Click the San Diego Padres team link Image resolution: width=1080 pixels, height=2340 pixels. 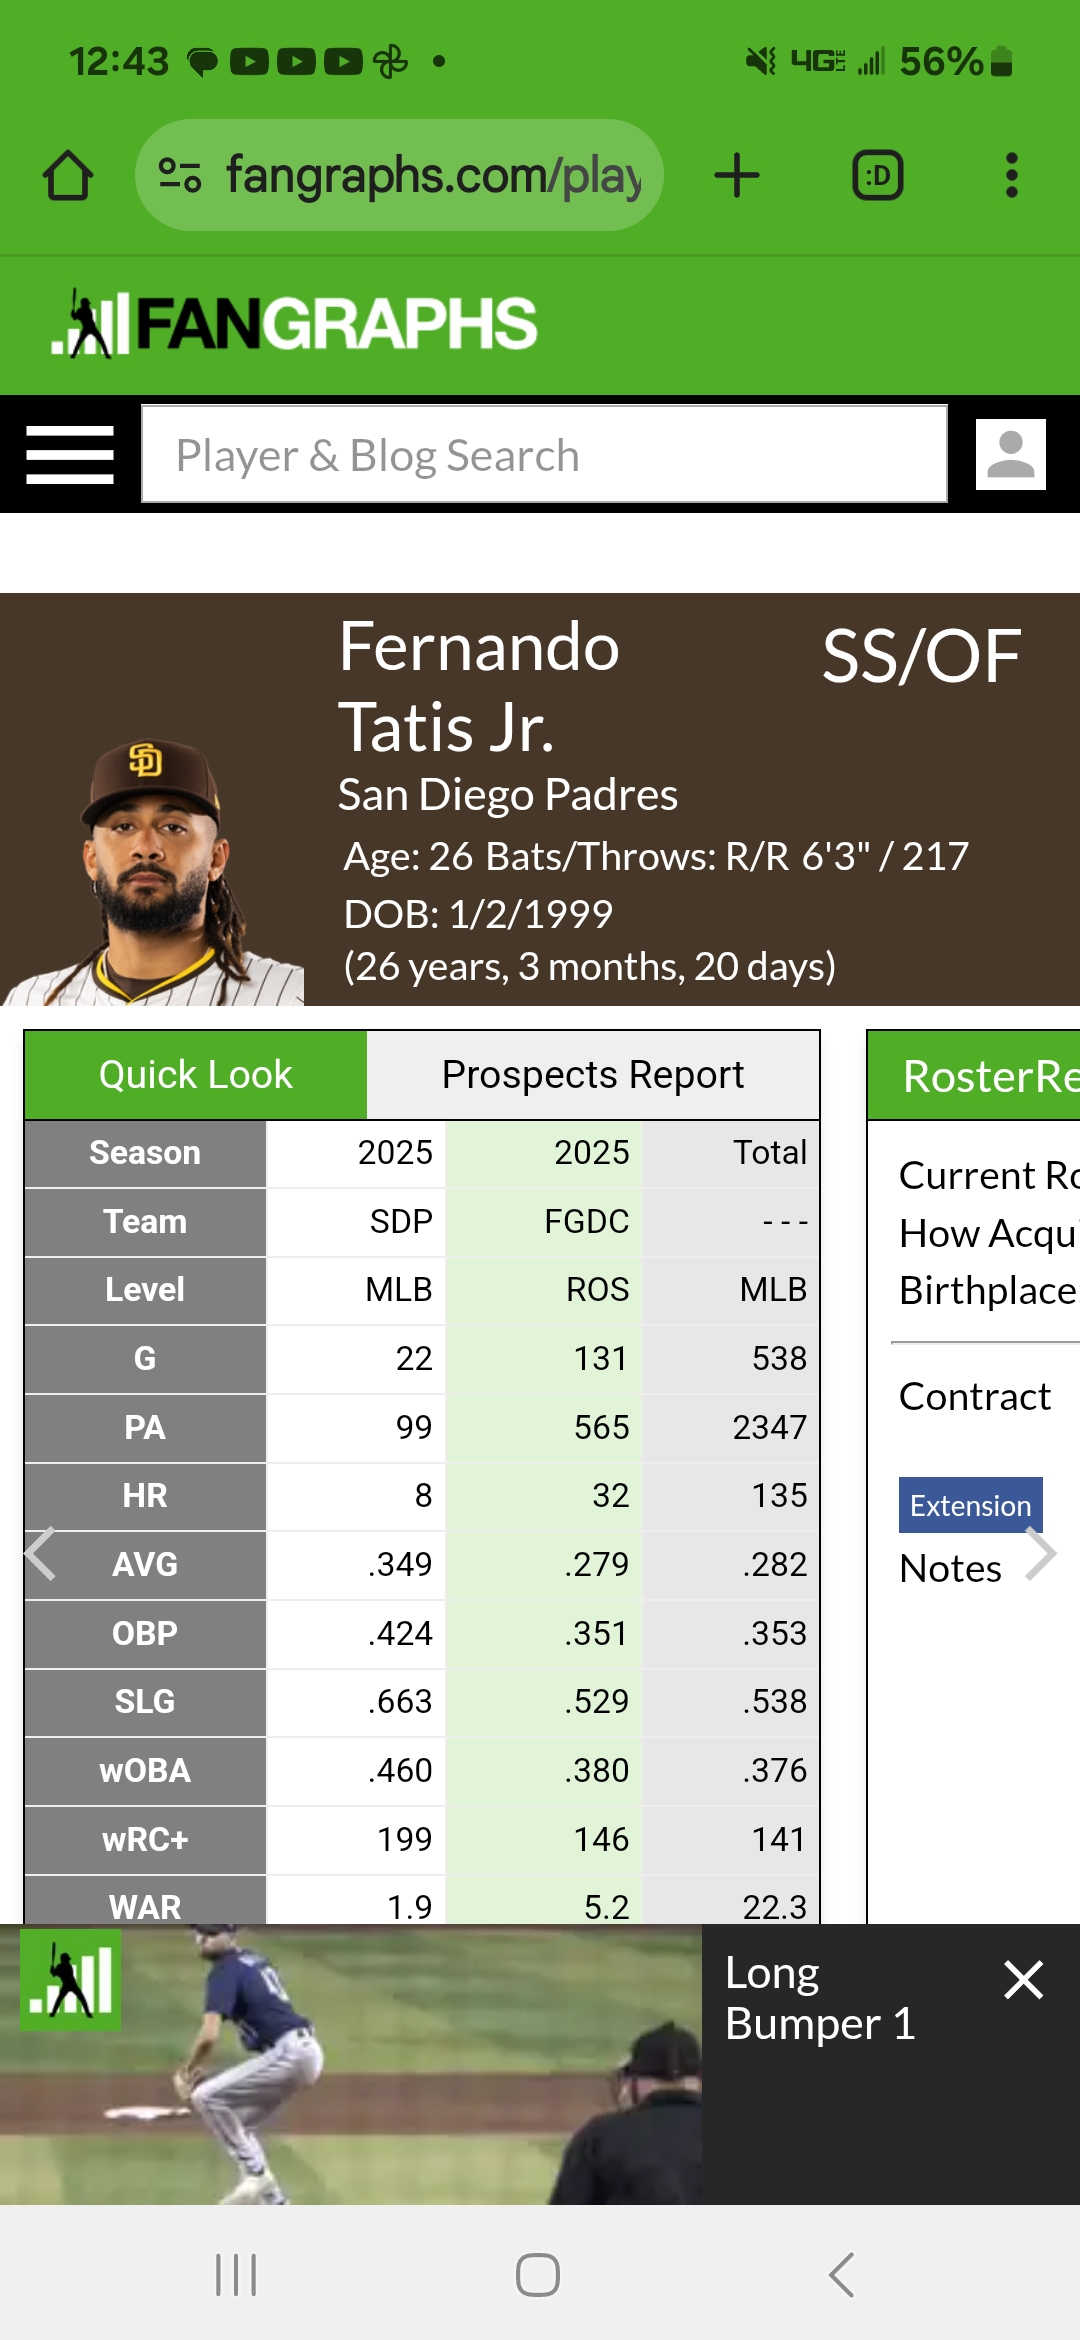pos(508,795)
